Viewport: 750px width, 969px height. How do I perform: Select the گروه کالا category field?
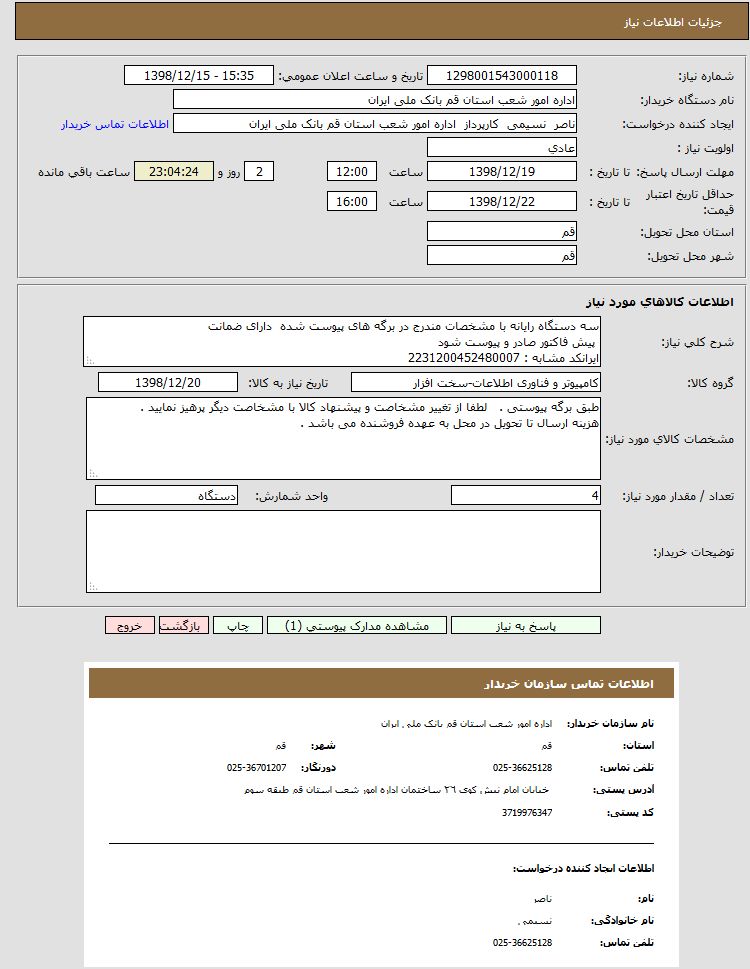[x=476, y=383]
